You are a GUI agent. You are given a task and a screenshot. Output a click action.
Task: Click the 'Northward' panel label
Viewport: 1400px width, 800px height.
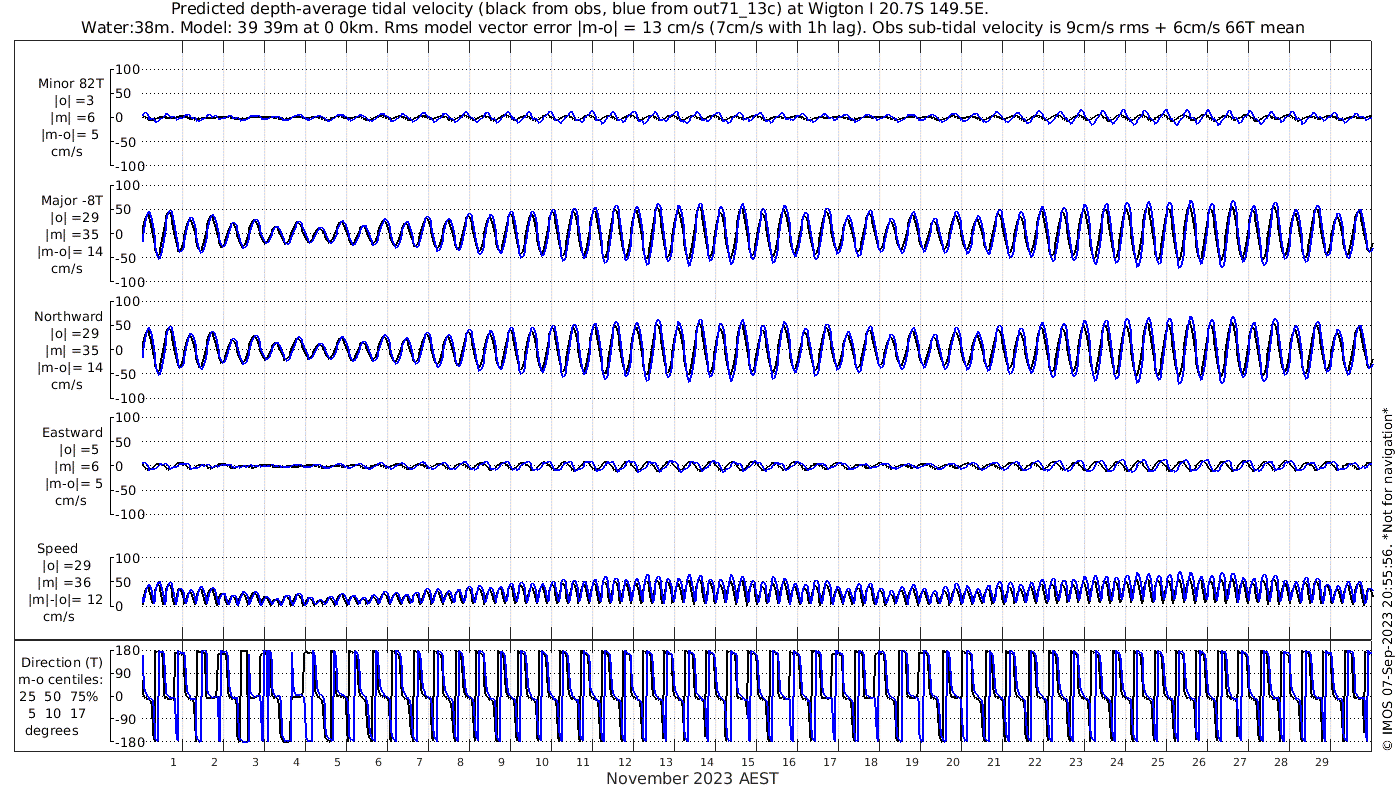68,317
